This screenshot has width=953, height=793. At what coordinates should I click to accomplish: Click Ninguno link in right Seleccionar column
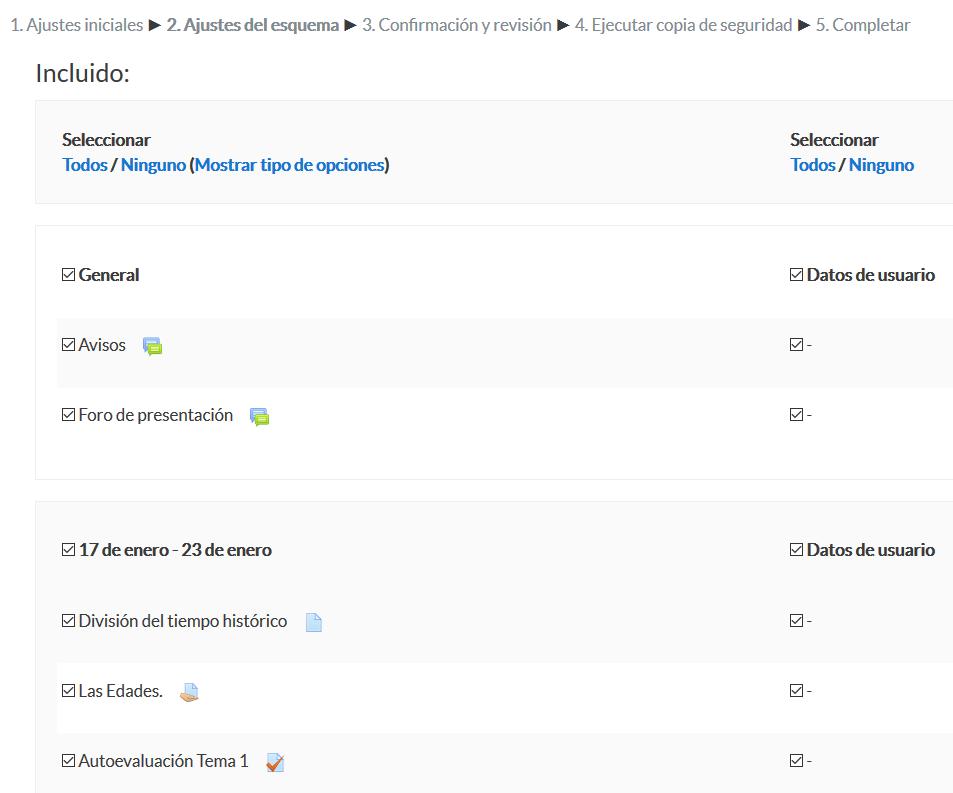tap(881, 165)
